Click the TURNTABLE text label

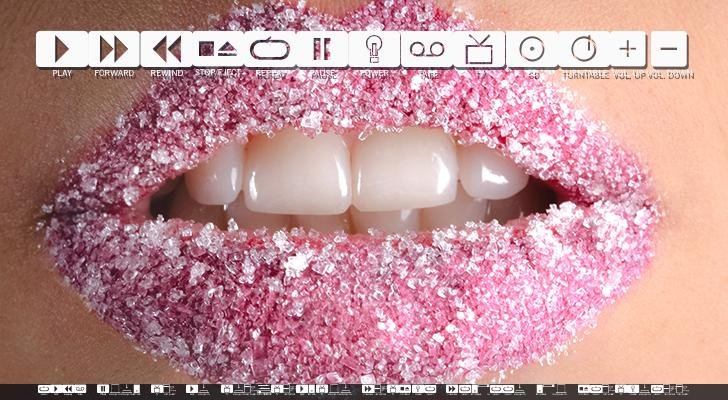(585, 75)
